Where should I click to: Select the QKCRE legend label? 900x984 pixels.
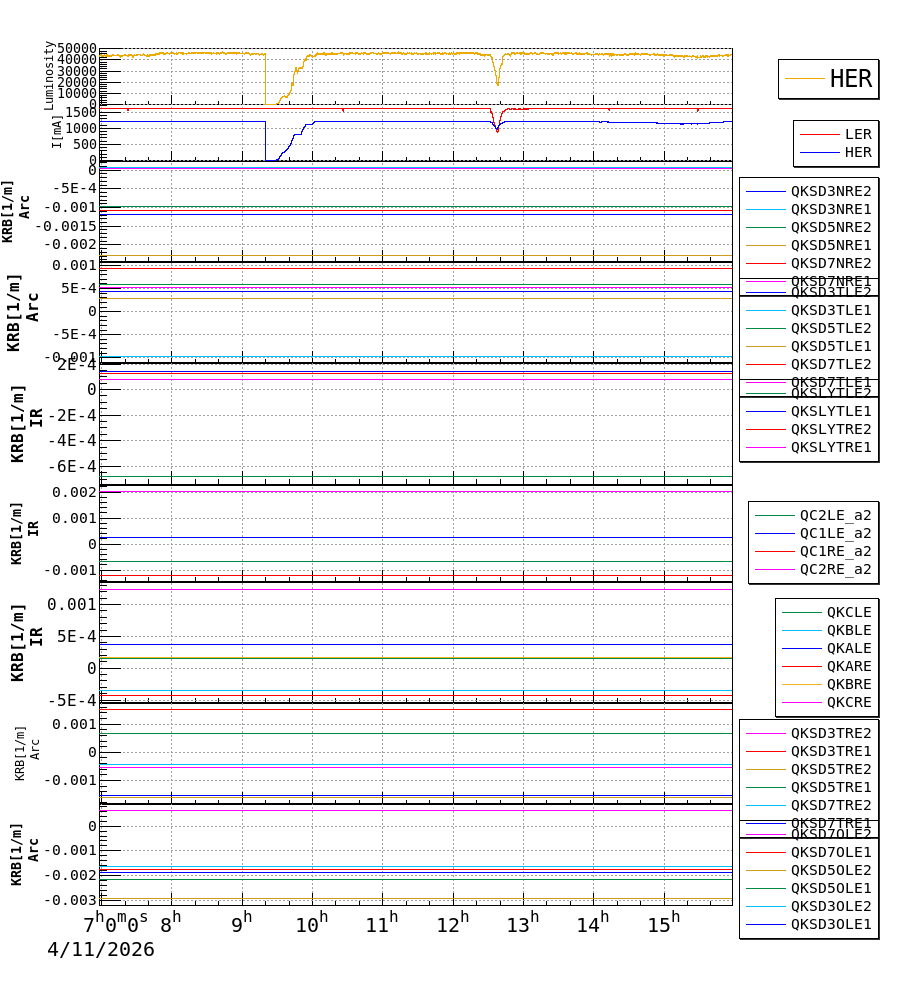[849, 703]
